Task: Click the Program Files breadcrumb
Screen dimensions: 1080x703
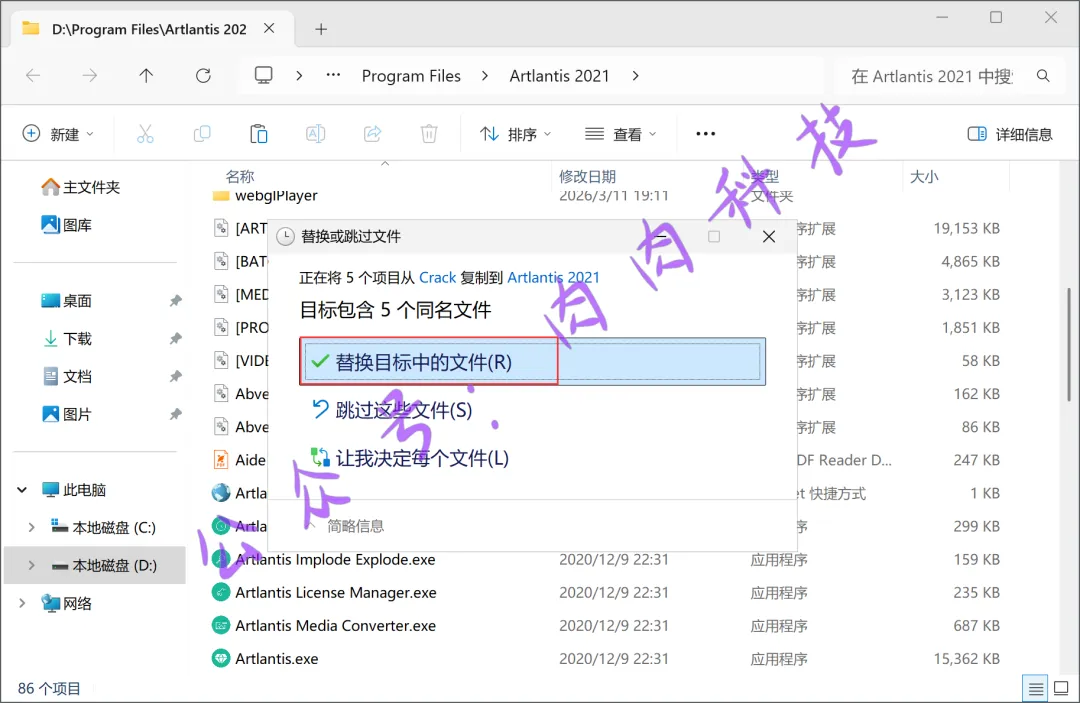Action: pyautogui.click(x=411, y=76)
